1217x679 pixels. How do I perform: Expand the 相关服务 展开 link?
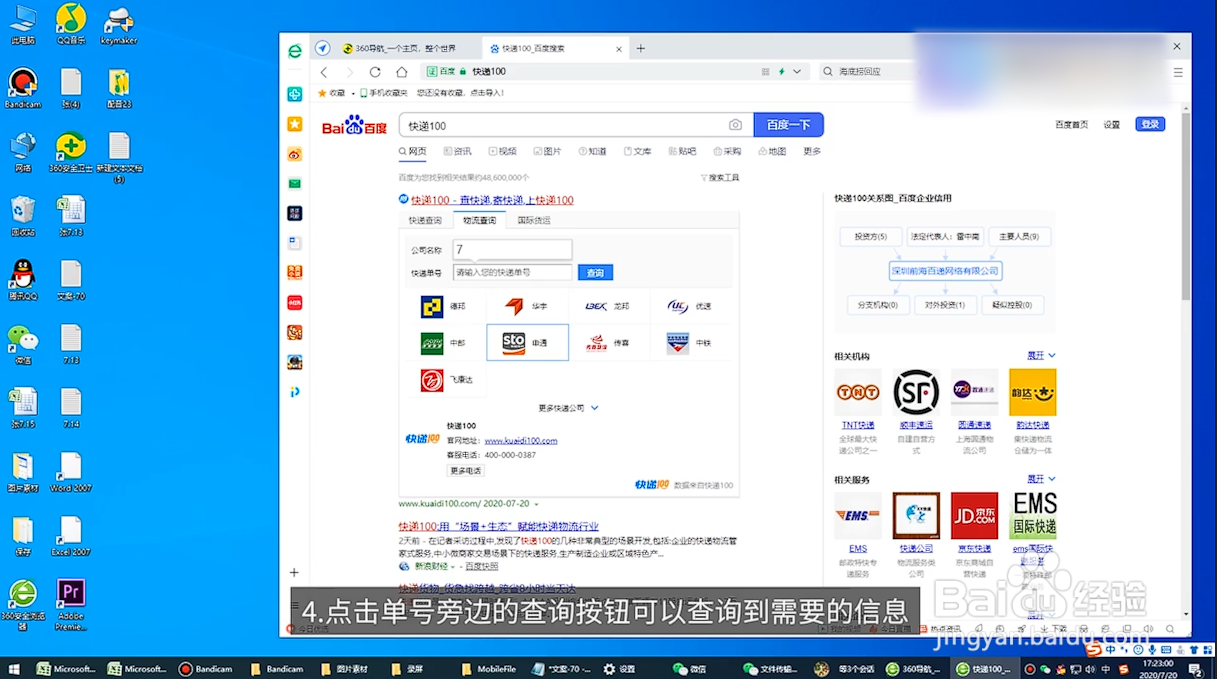click(1041, 479)
